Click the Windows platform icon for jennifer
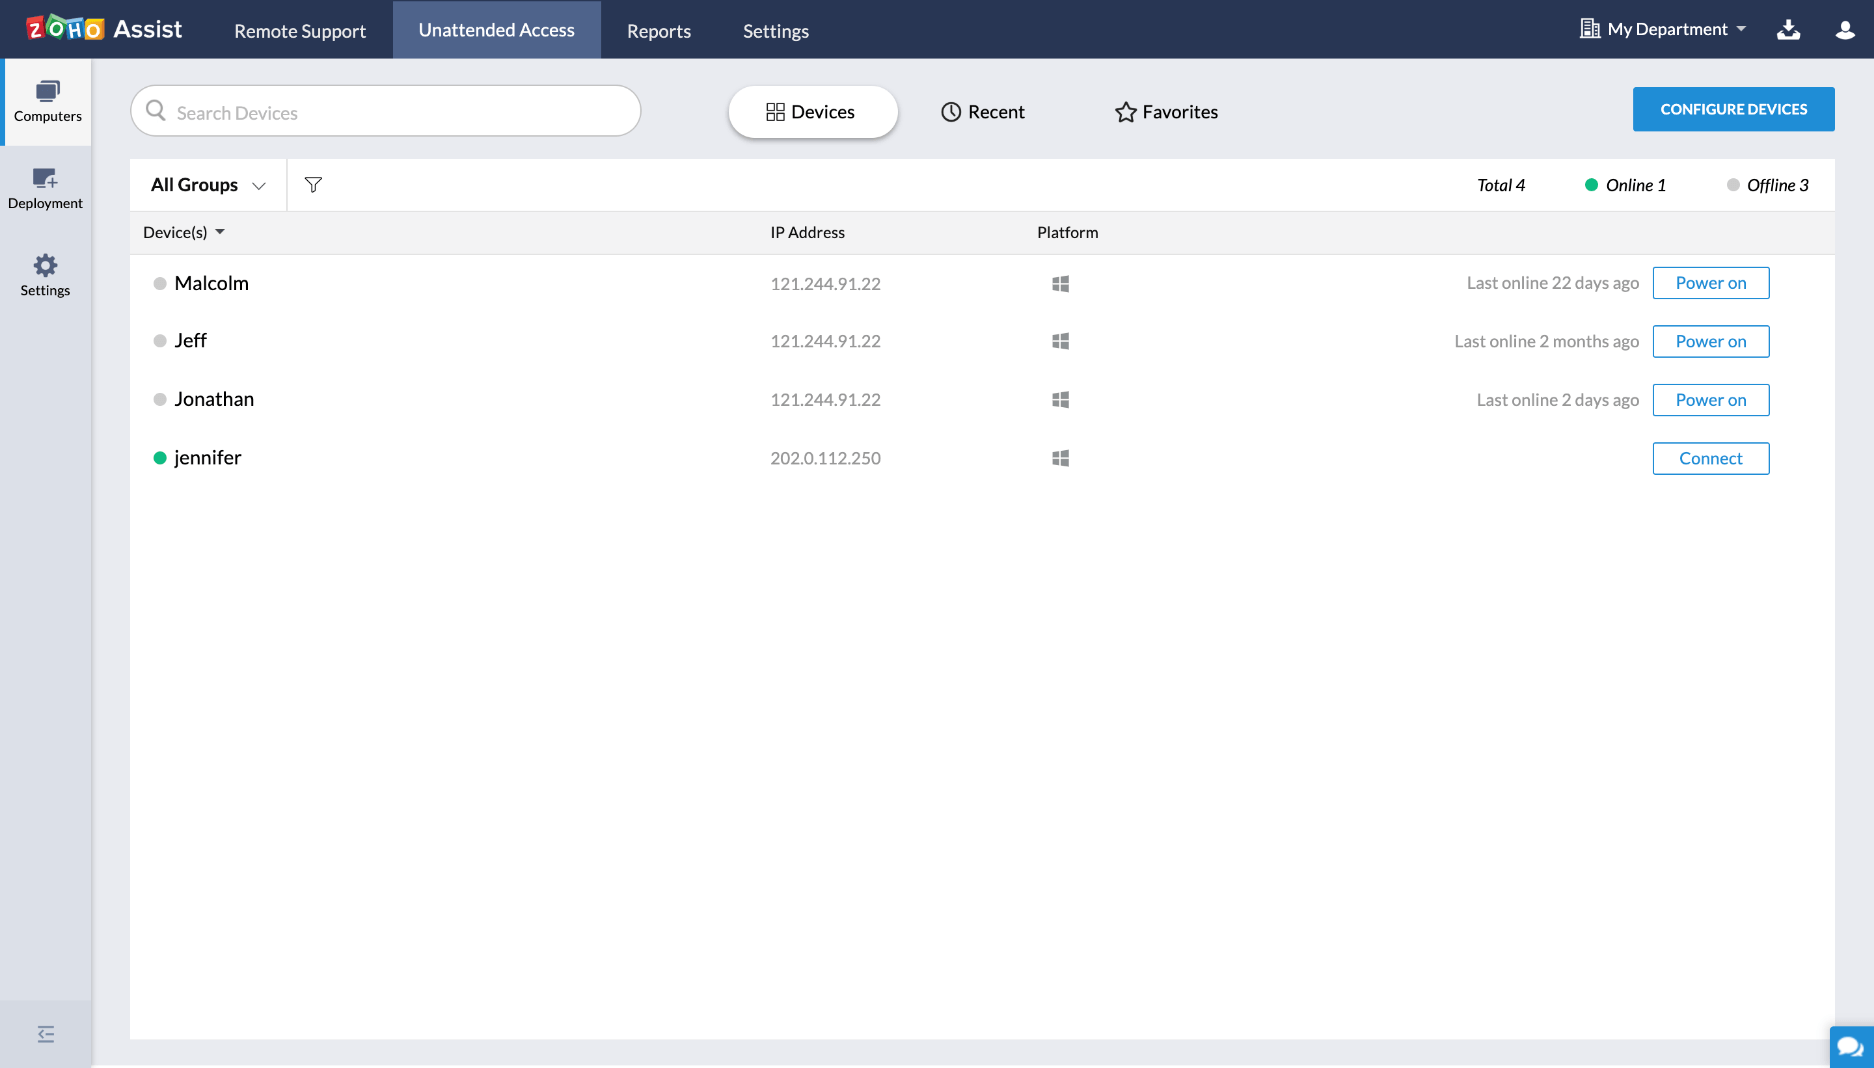This screenshot has width=1874, height=1068. 1060,458
